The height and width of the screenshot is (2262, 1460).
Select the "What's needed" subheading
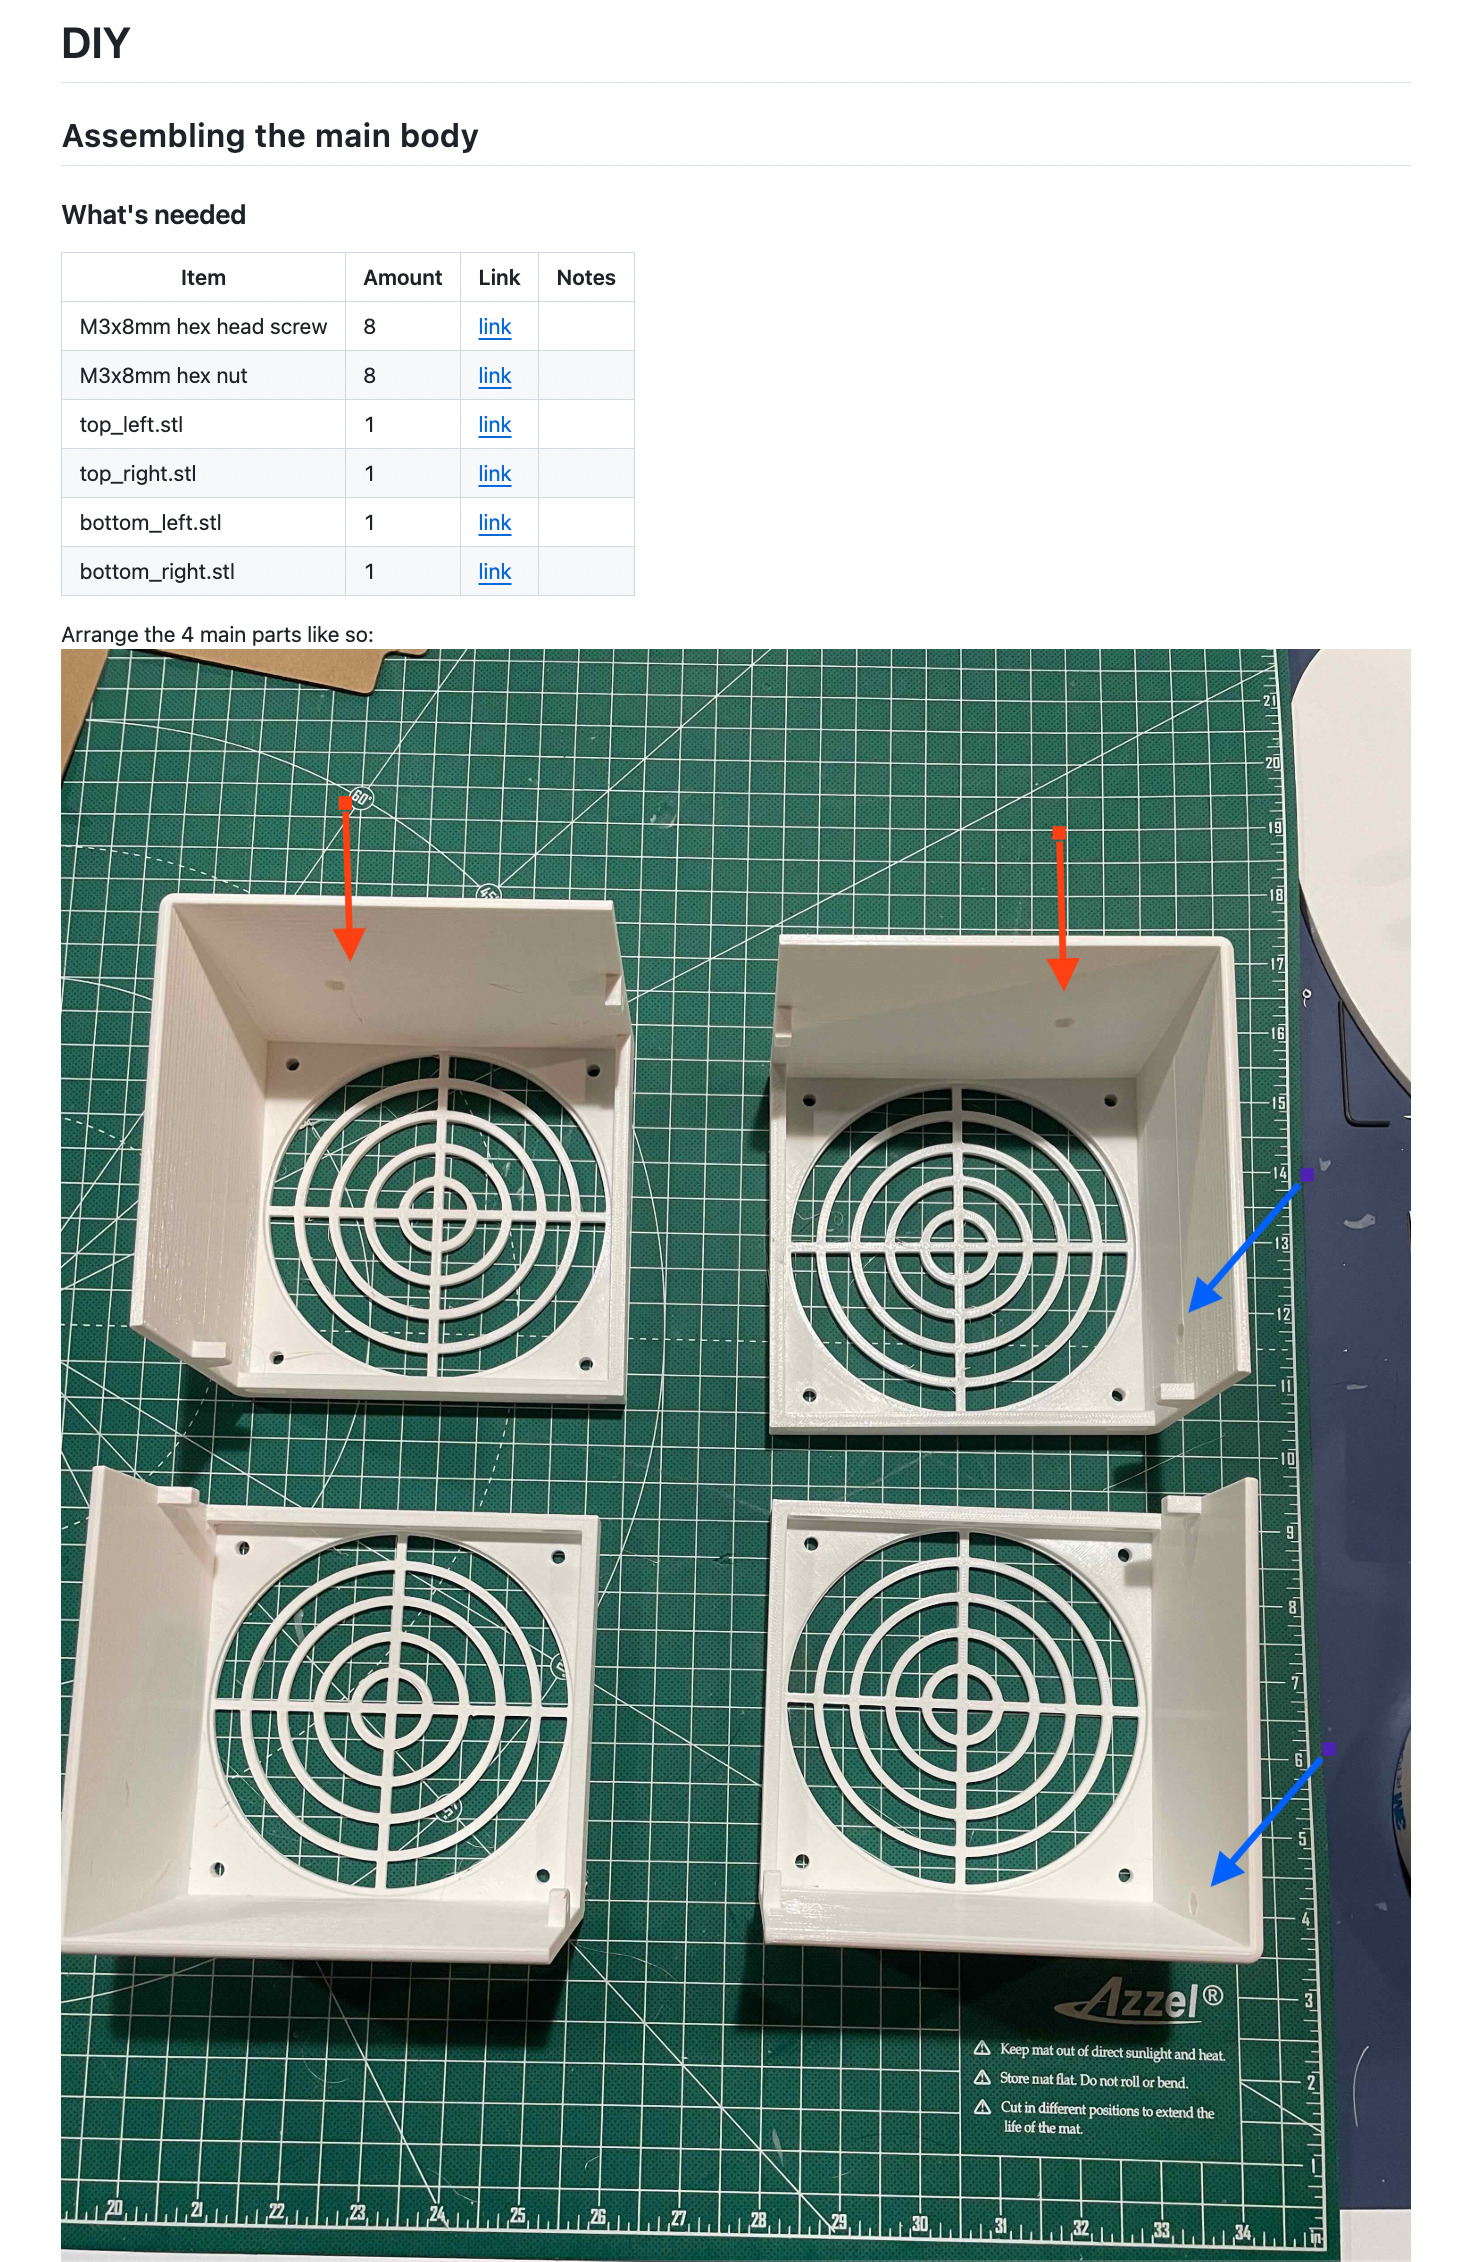point(154,215)
